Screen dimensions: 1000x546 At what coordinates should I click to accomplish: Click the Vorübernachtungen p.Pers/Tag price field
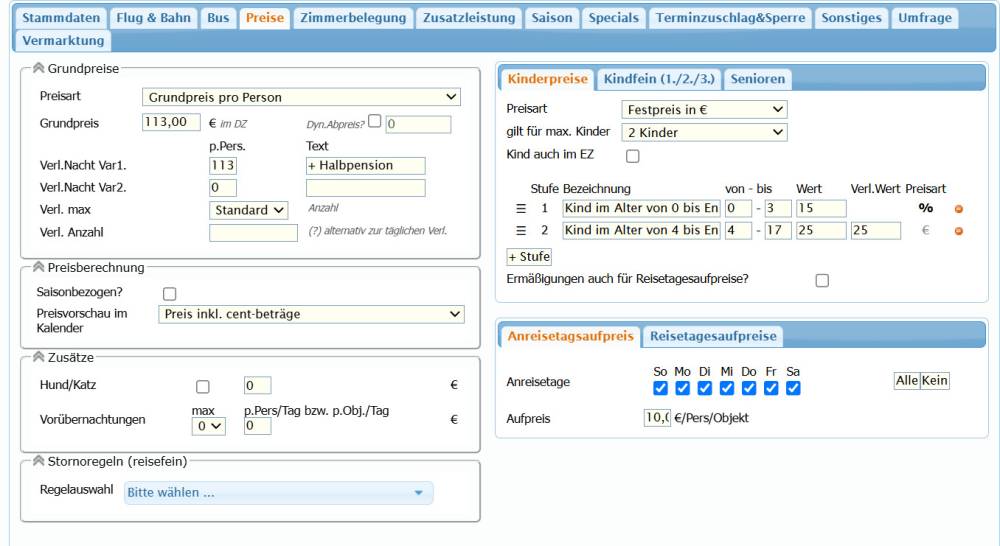click(258, 425)
